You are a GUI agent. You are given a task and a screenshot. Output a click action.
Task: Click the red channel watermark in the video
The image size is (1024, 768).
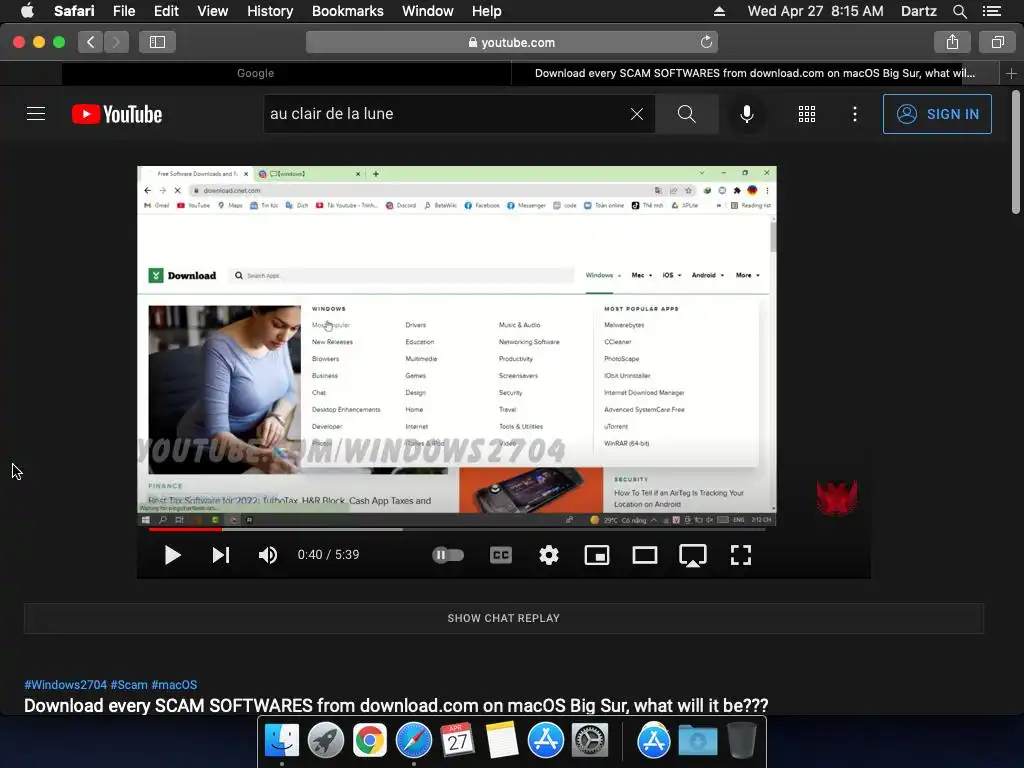(x=837, y=498)
